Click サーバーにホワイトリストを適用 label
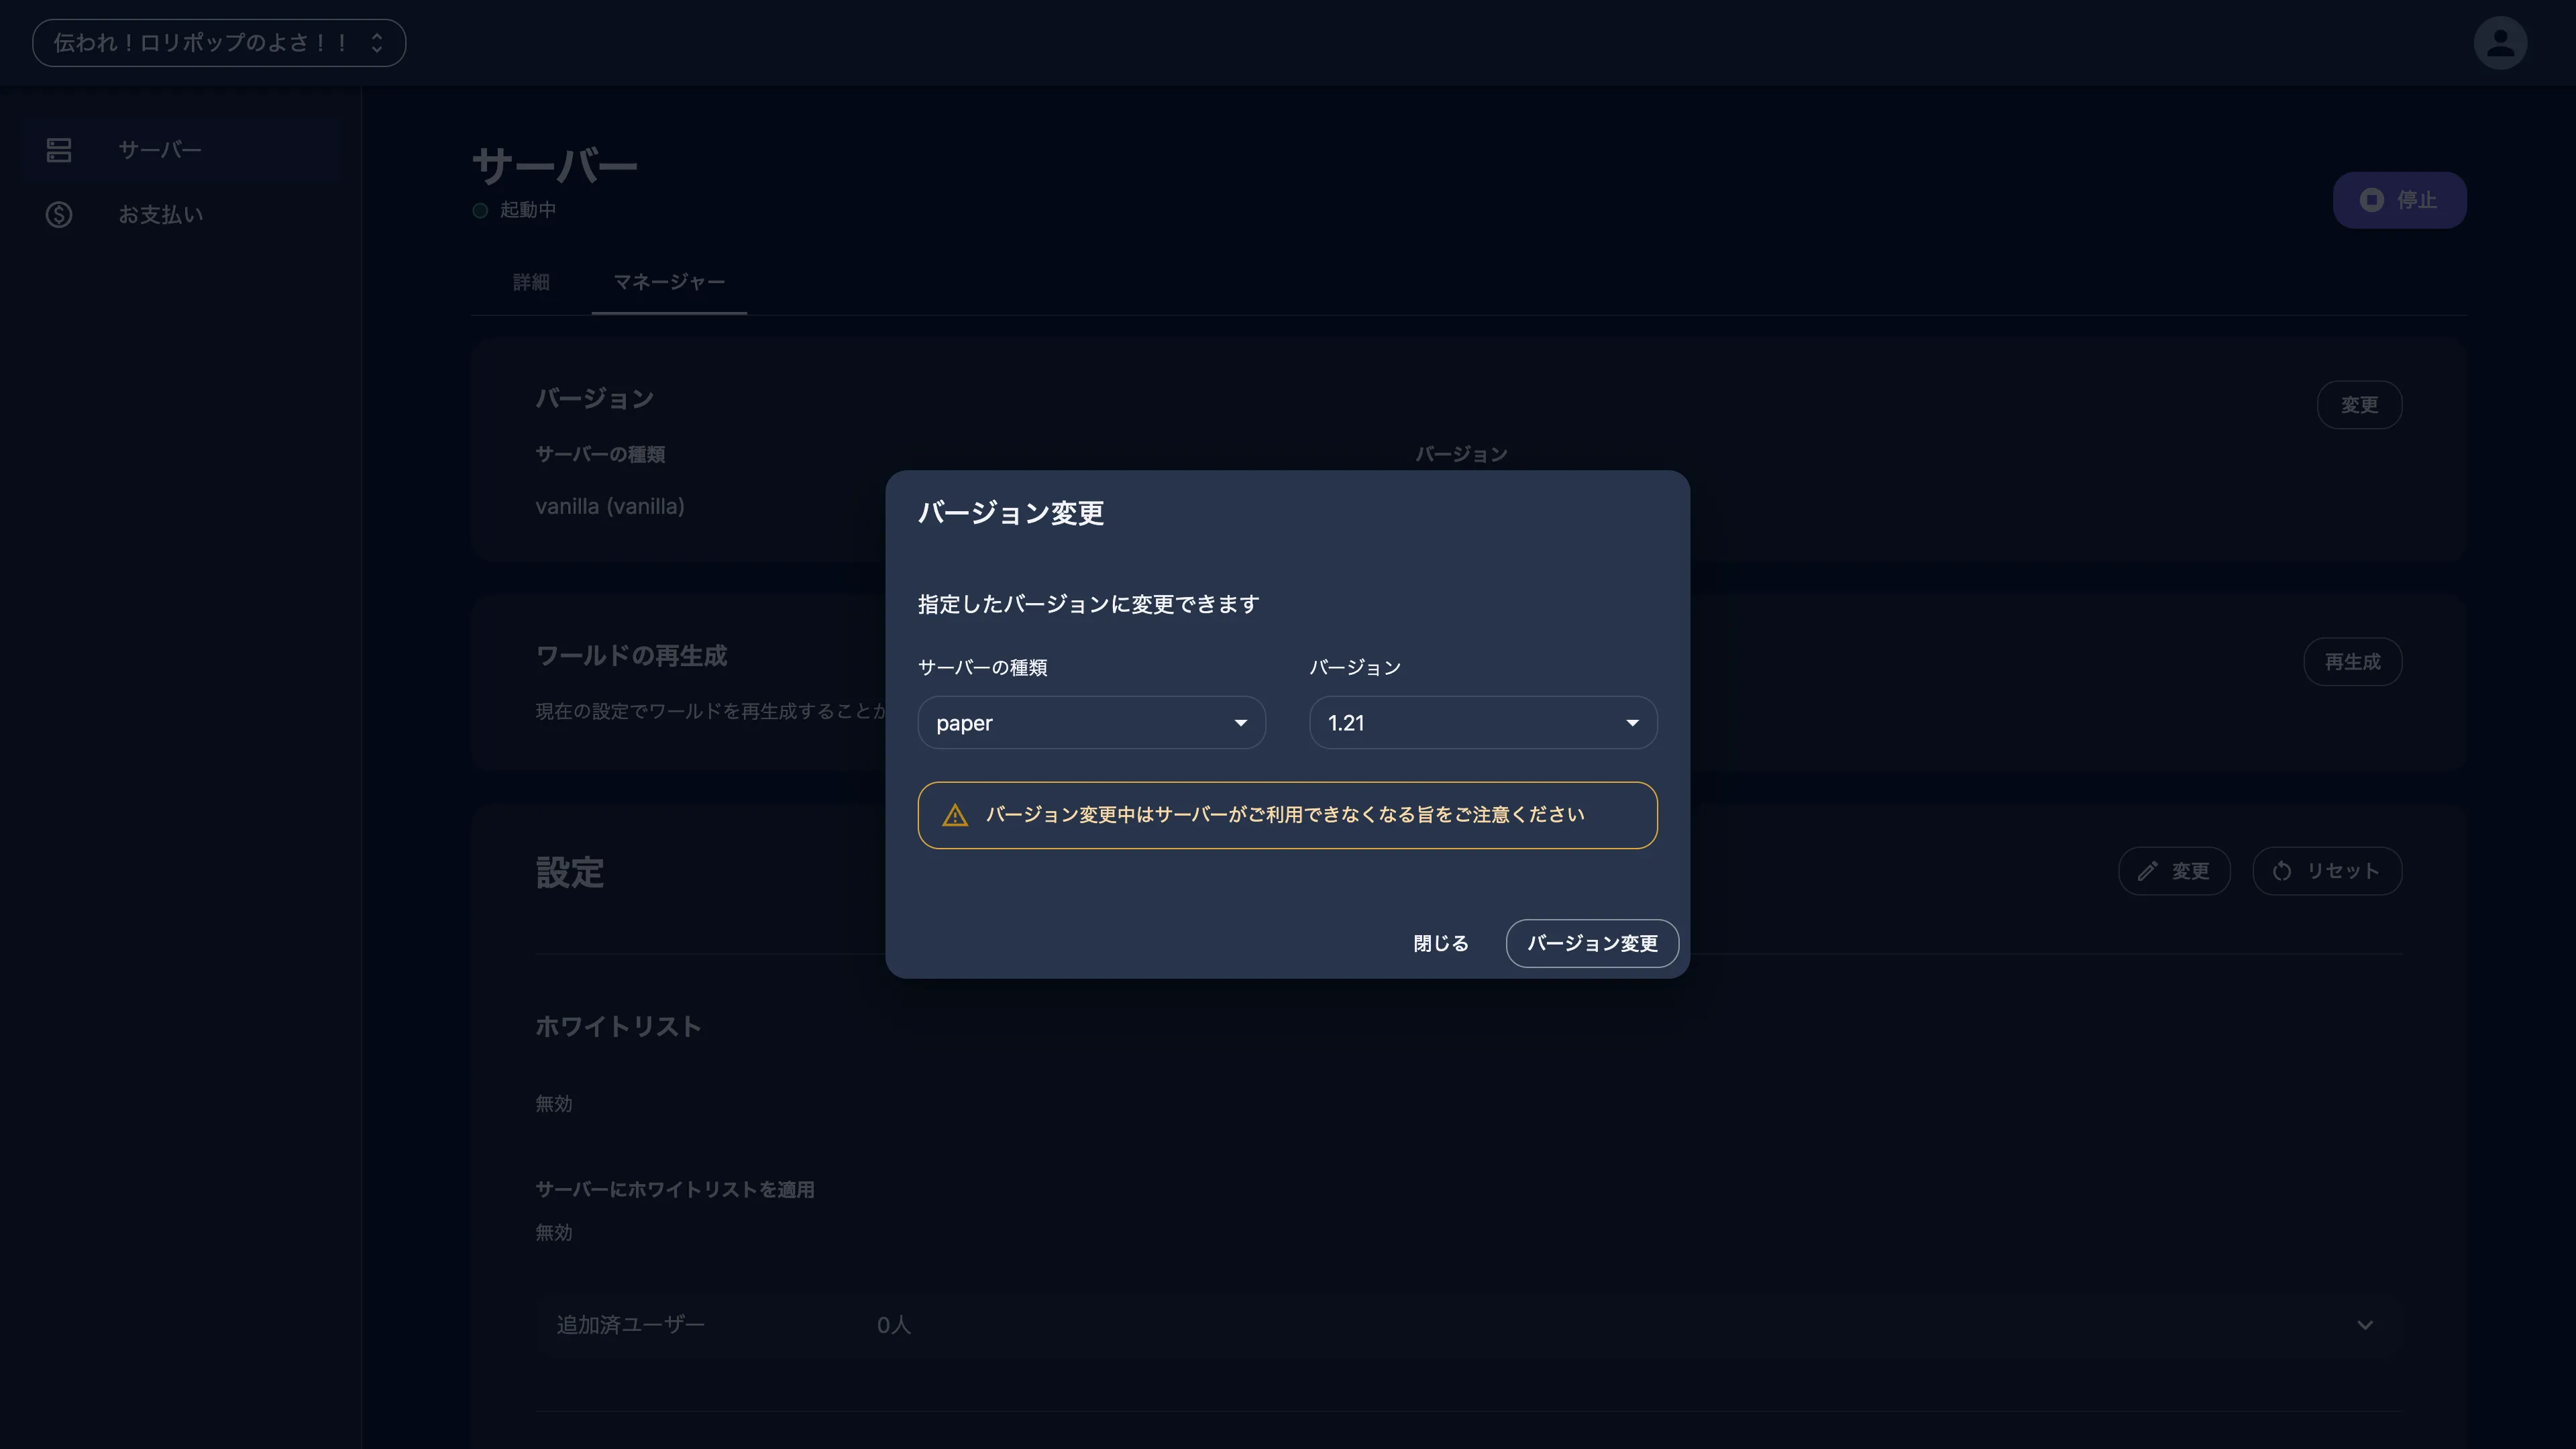 [675, 1190]
